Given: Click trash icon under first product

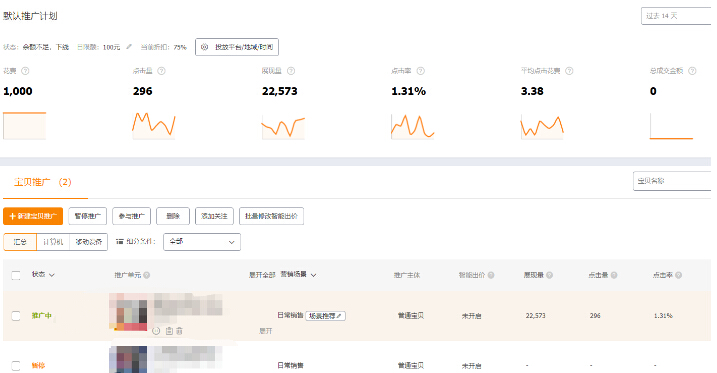Looking at the screenshot, I should pos(179,330).
